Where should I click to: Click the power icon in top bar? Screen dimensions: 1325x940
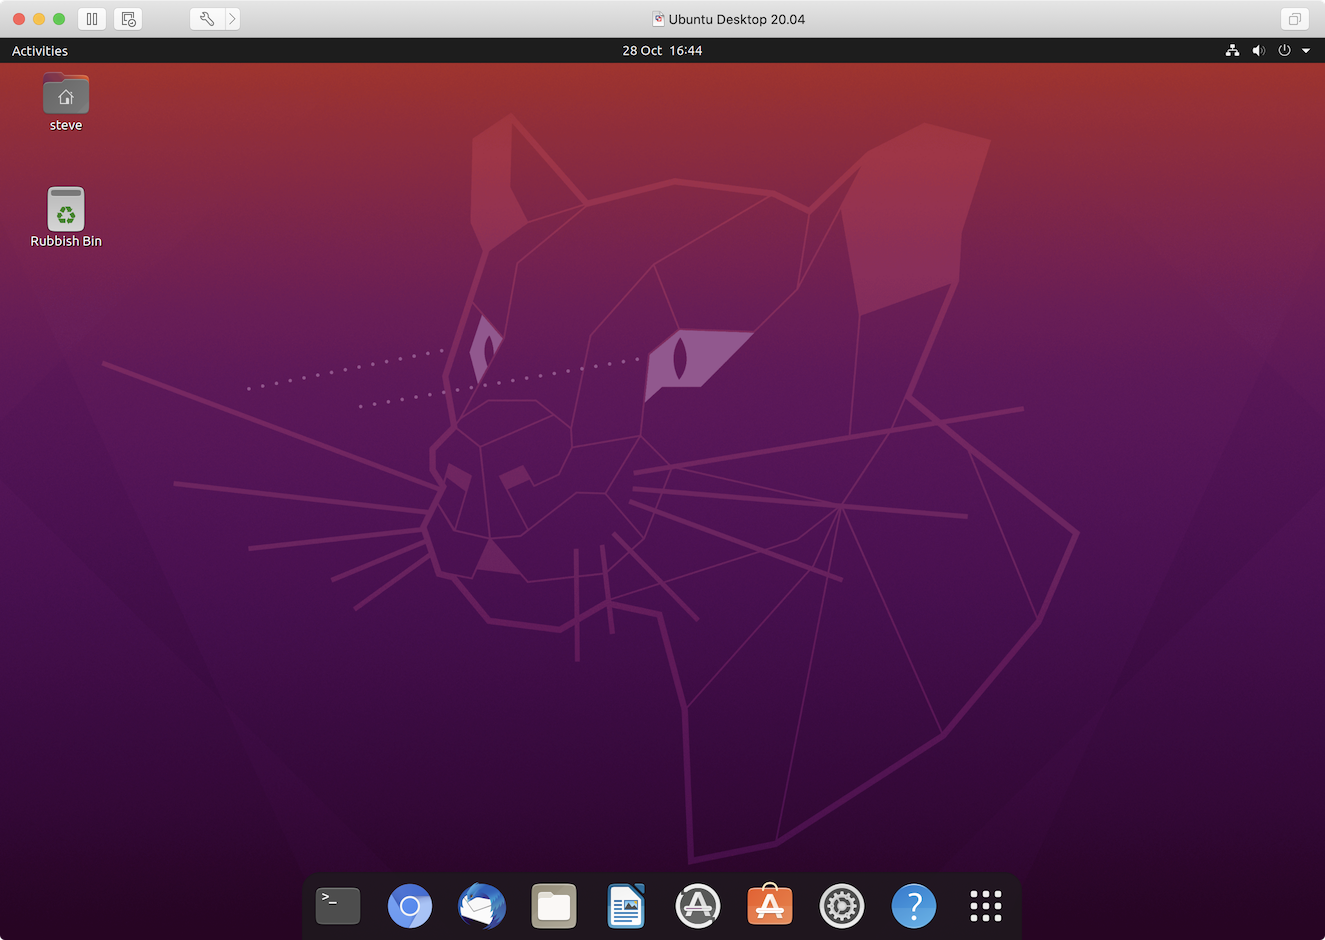(x=1284, y=50)
